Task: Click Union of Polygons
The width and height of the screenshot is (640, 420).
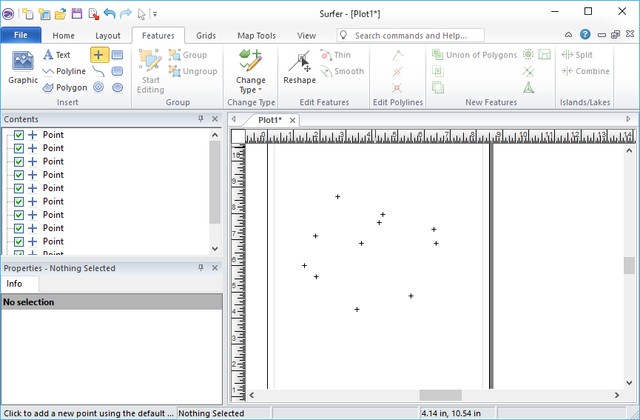Action: click(475, 55)
